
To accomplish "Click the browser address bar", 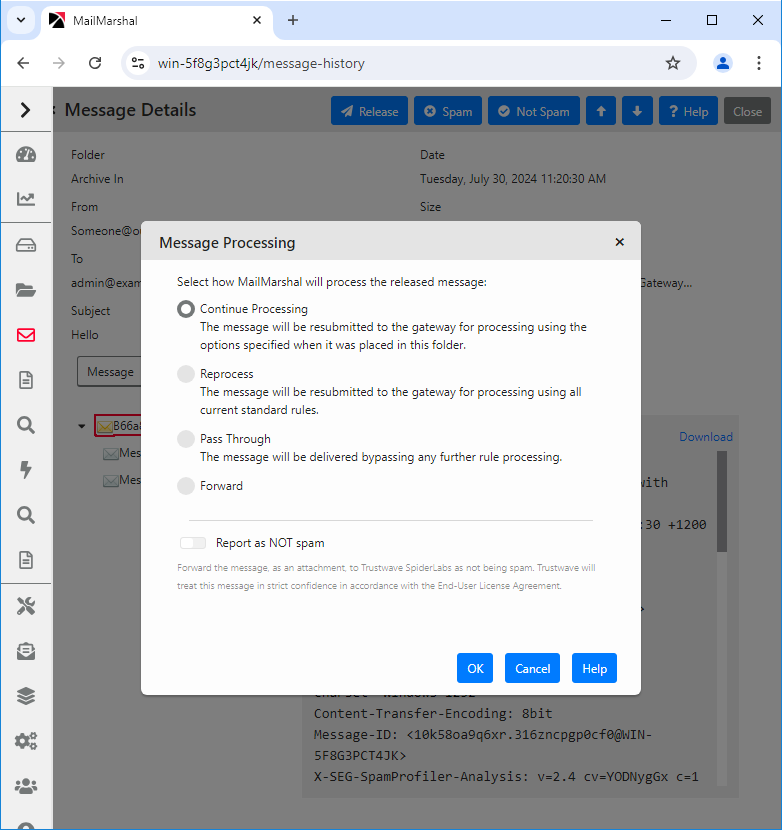I will 407,63.
